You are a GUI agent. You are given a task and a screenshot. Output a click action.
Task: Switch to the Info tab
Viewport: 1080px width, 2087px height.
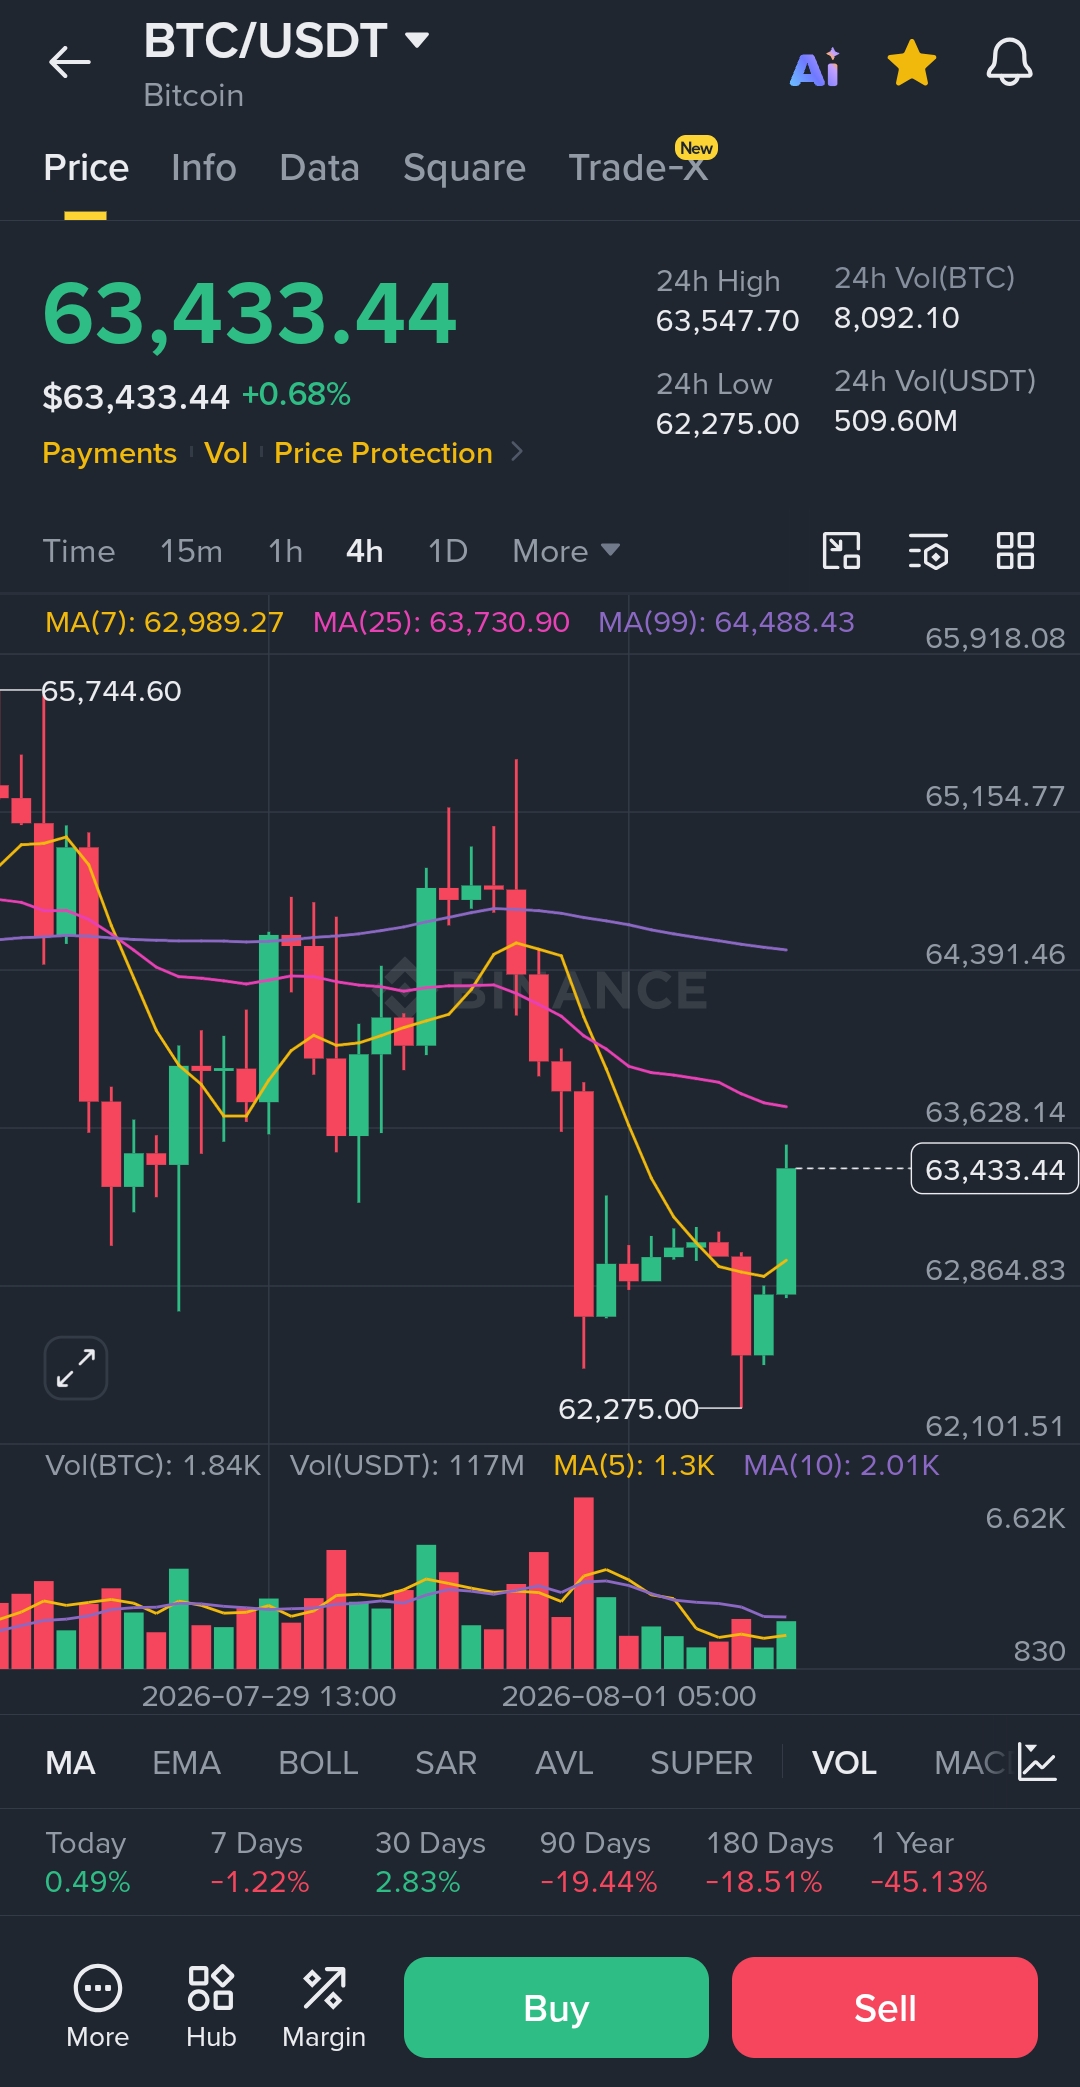(204, 168)
